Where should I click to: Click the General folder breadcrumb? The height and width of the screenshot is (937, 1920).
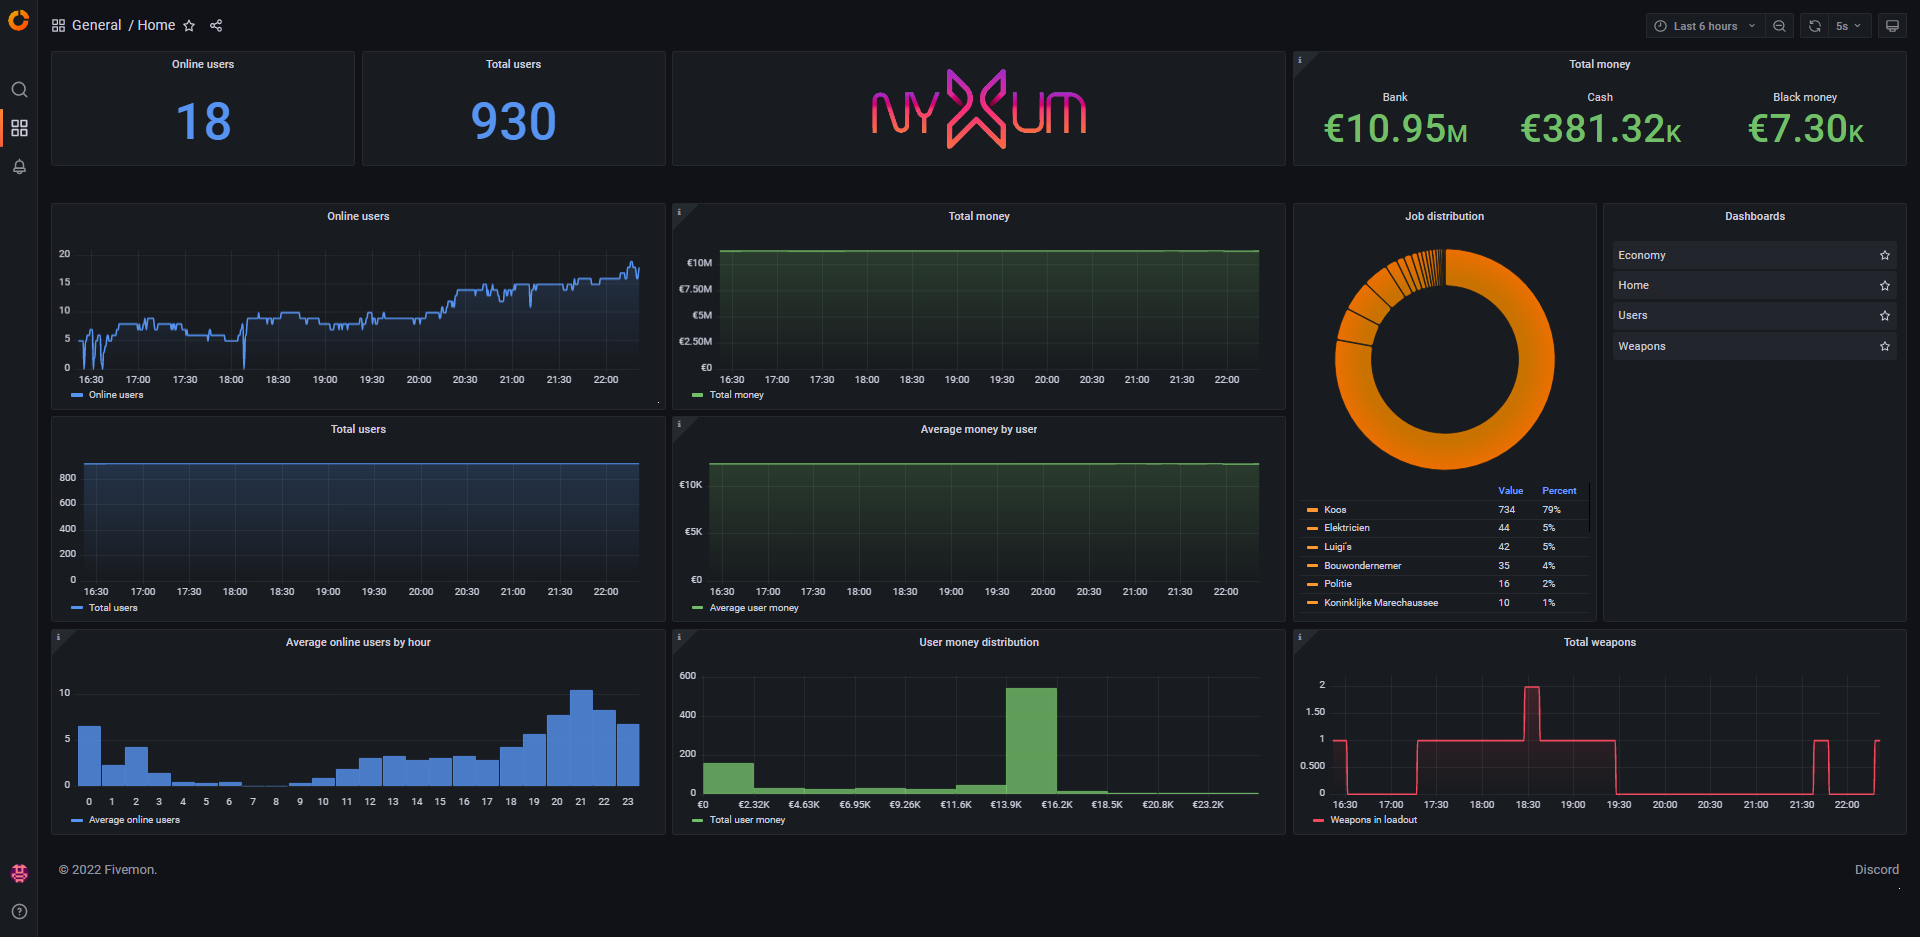(96, 26)
